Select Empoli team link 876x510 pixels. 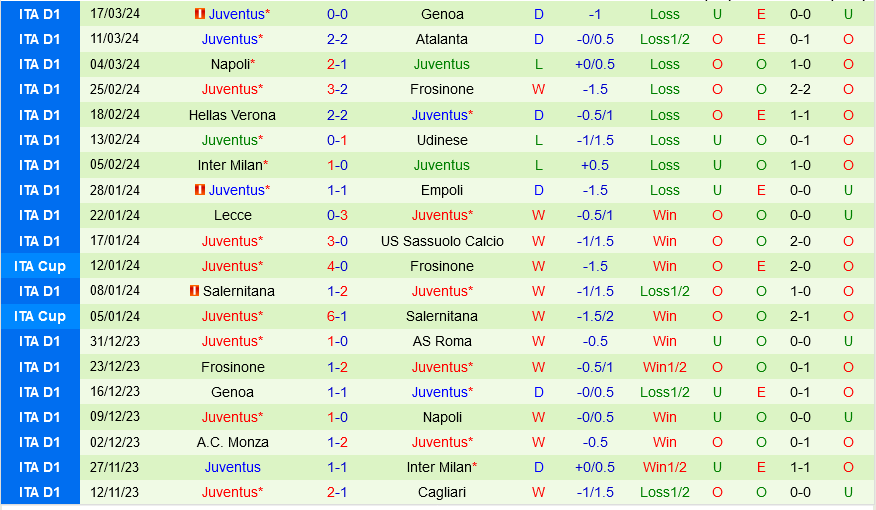pos(441,190)
